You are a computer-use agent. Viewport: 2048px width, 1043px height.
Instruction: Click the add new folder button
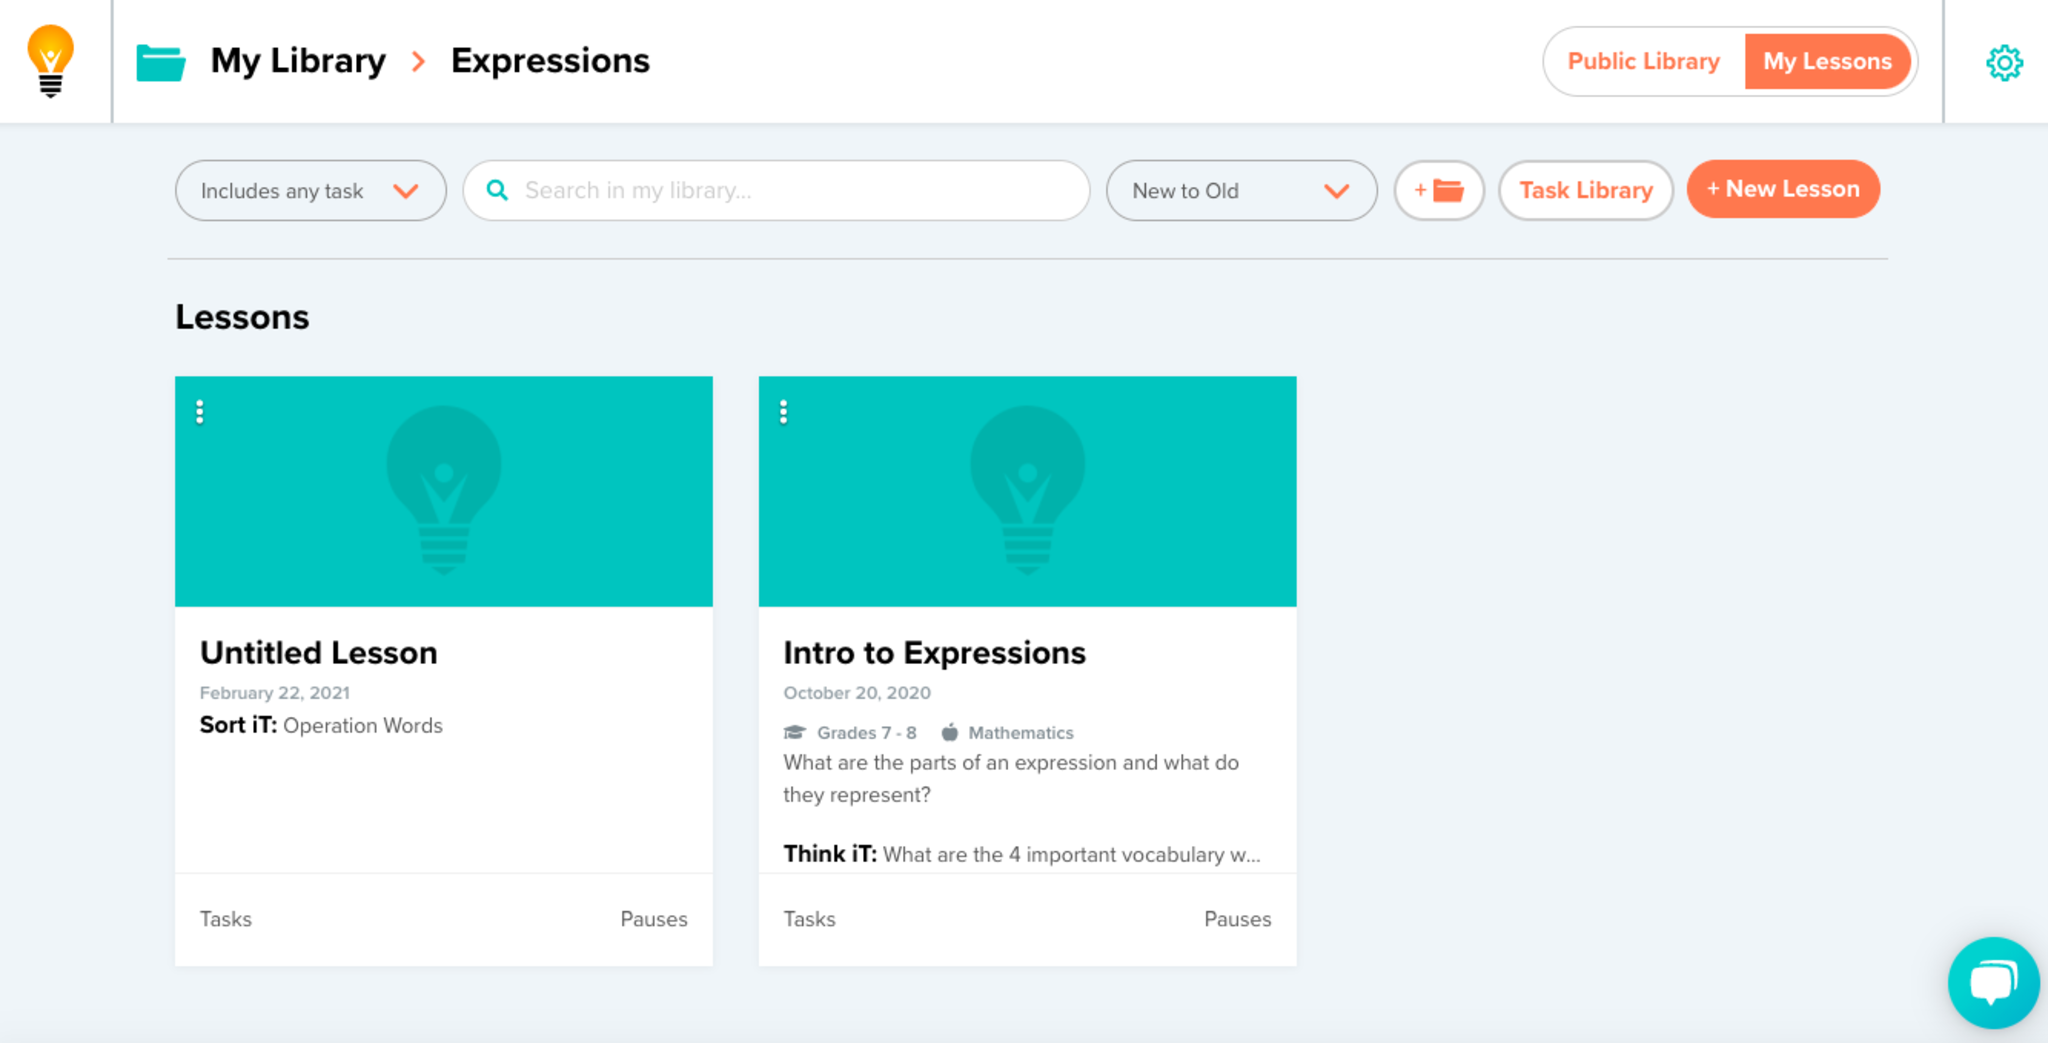(1438, 190)
